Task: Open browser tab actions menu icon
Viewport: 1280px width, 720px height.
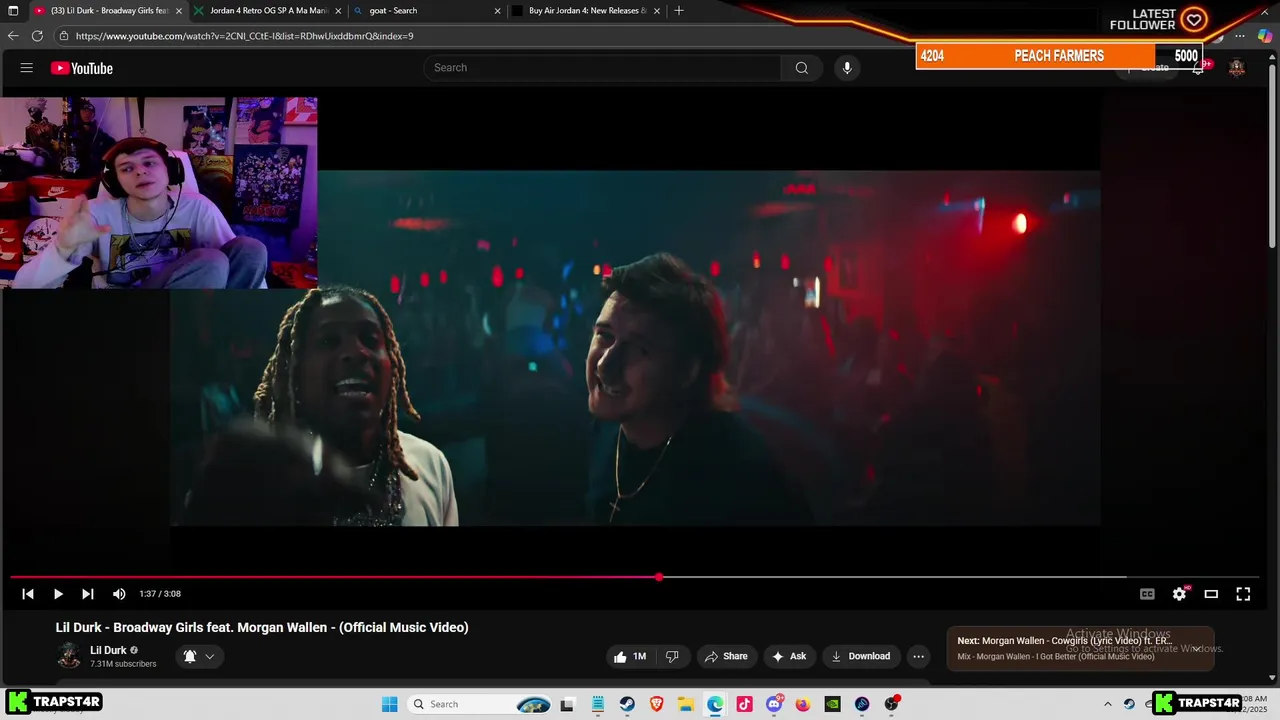Action: [x=13, y=11]
